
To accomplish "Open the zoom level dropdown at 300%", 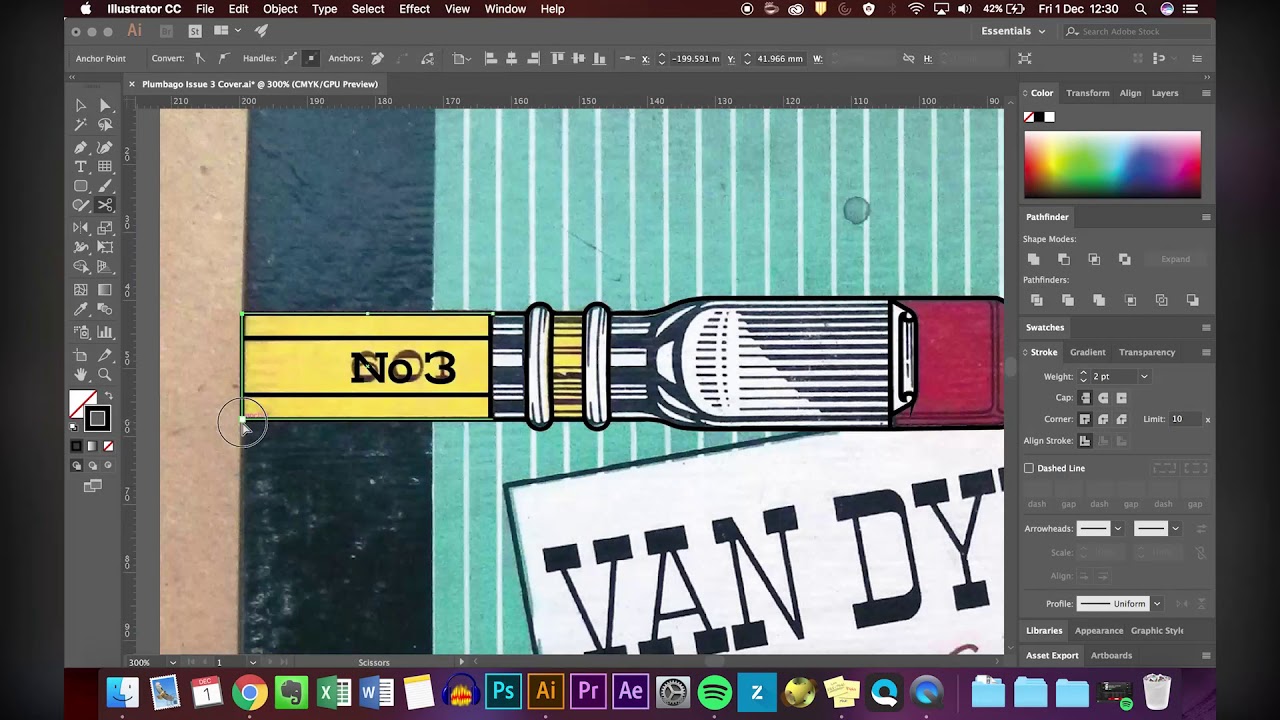I will pos(172,662).
